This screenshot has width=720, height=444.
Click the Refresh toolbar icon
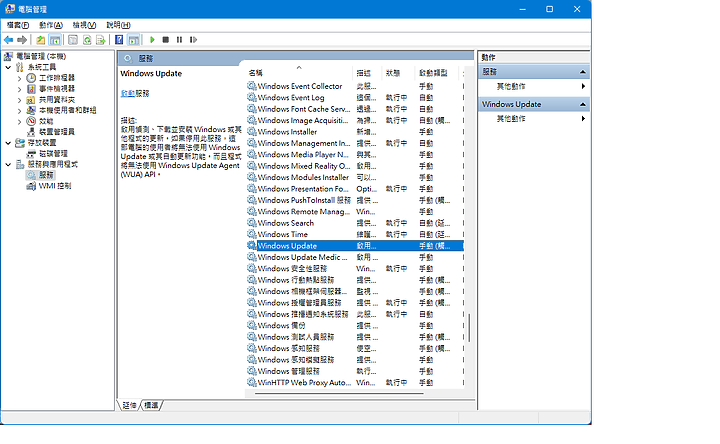pos(87,40)
